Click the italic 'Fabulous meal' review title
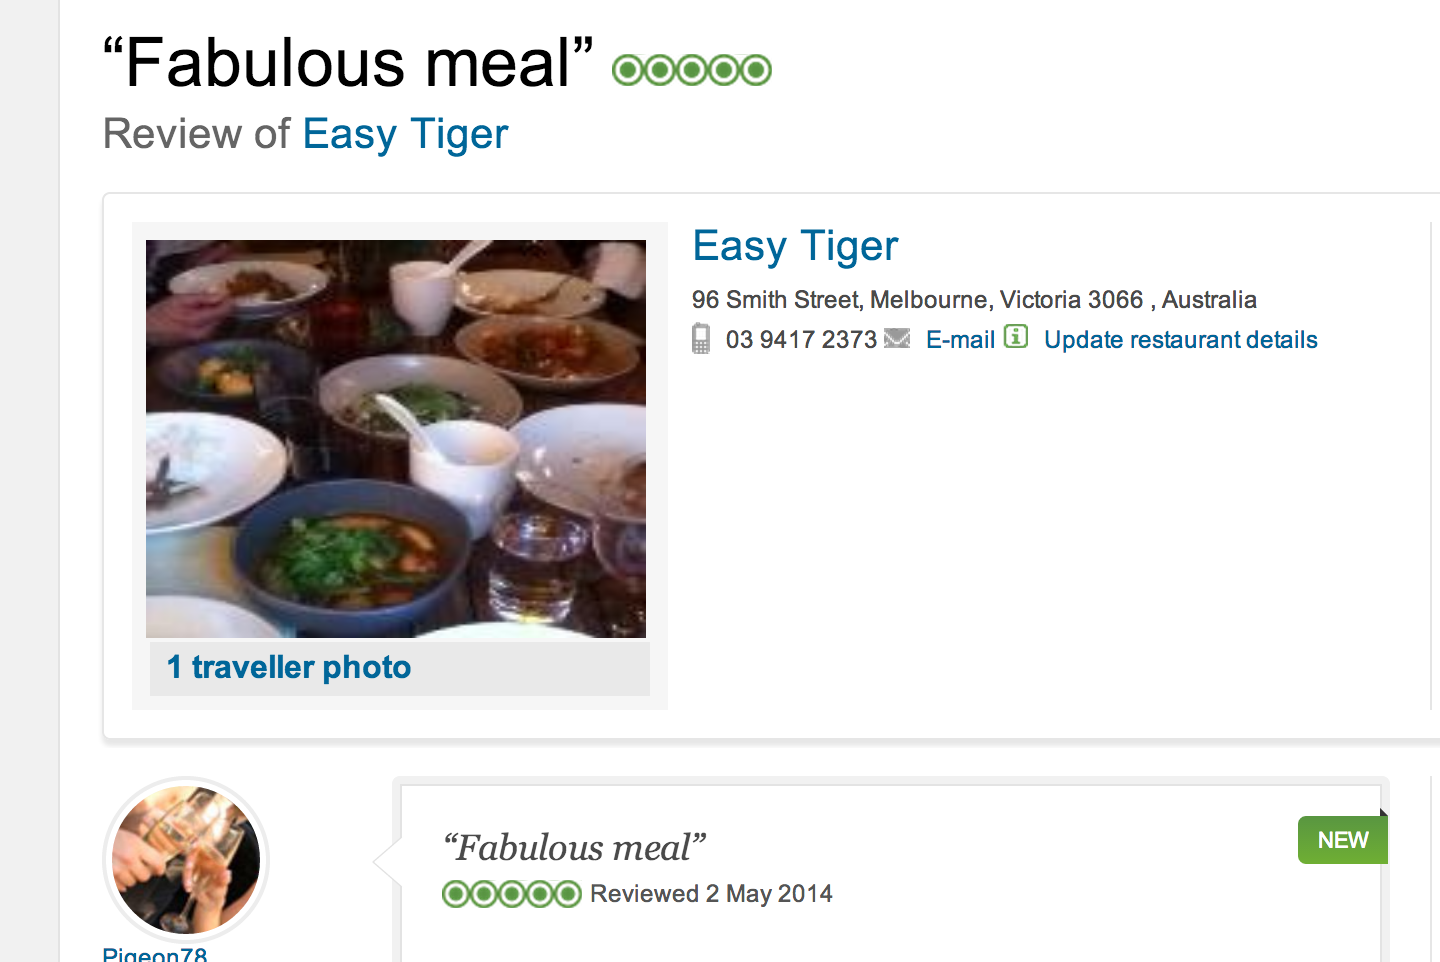 (x=575, y=848)
